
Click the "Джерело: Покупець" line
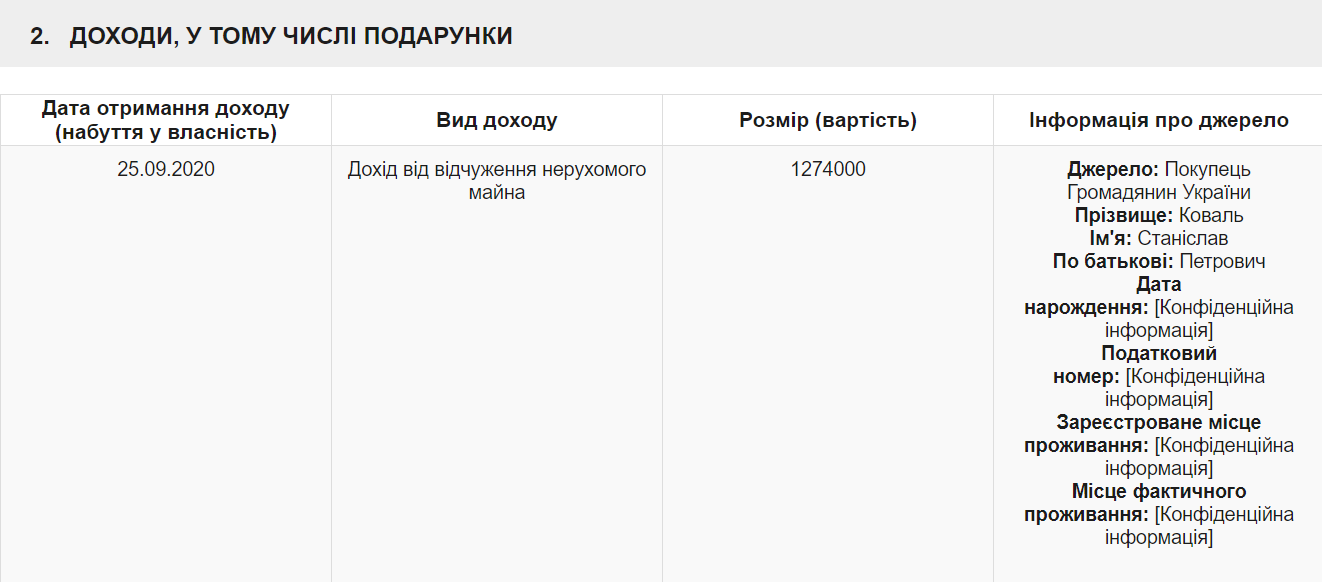[x=1158, y=170]
